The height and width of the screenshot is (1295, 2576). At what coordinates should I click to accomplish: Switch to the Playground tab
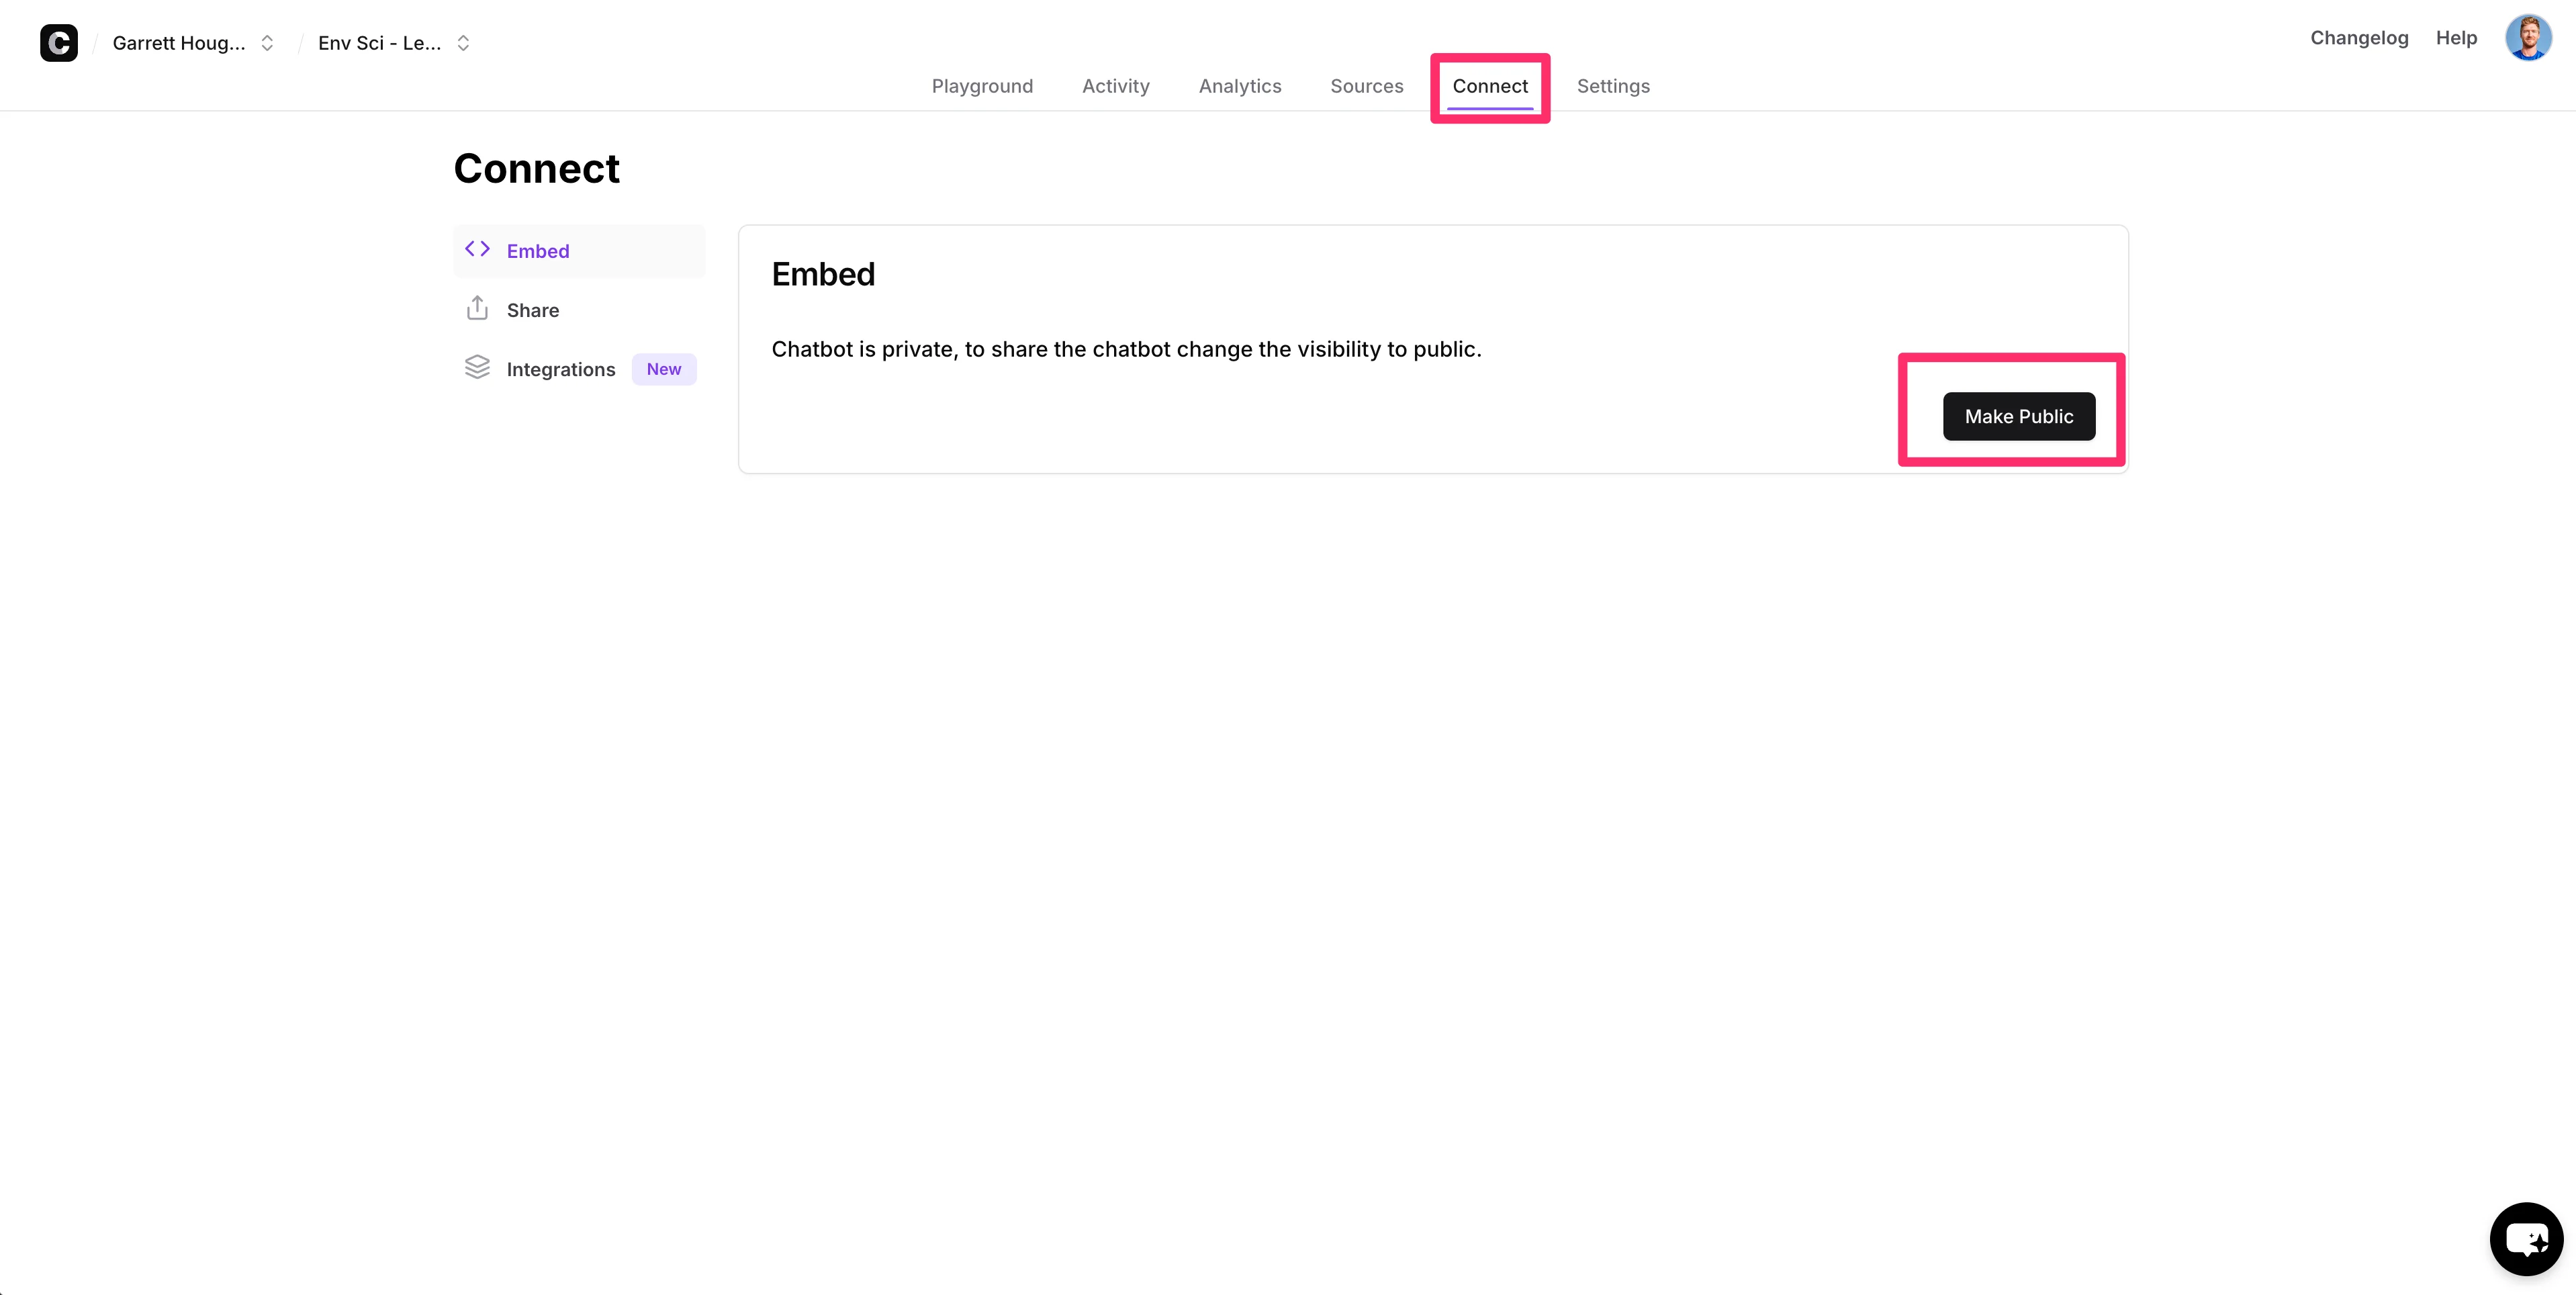pos(982,86)
